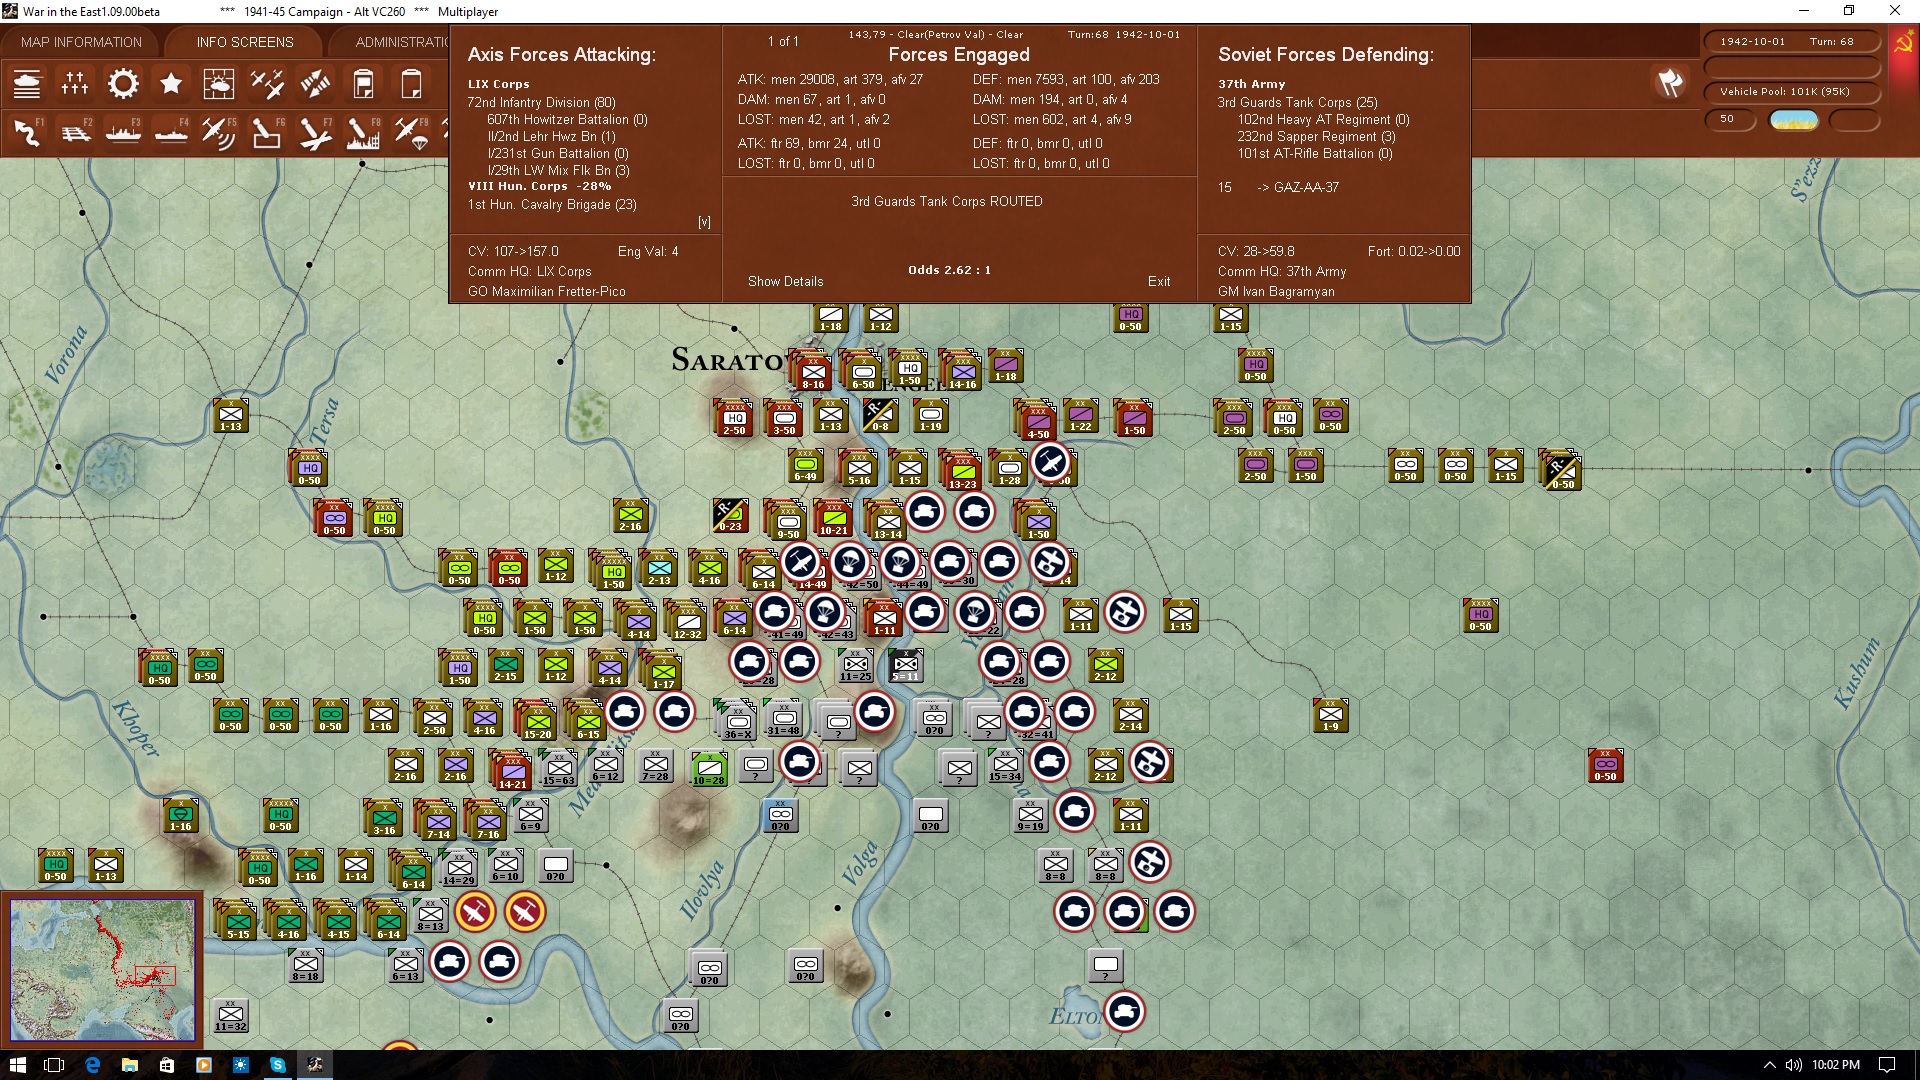Click the LIX Corps header
1920x1080 pixels.
click(498, 84)
